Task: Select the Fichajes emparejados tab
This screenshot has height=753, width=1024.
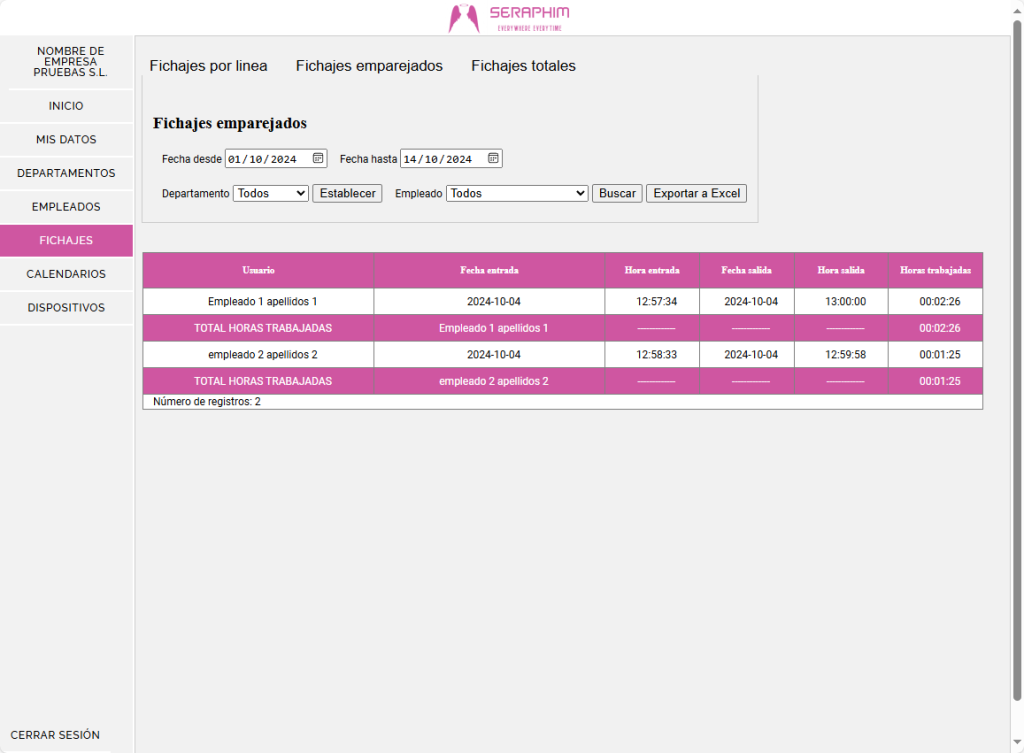Action: click(369, 66)
